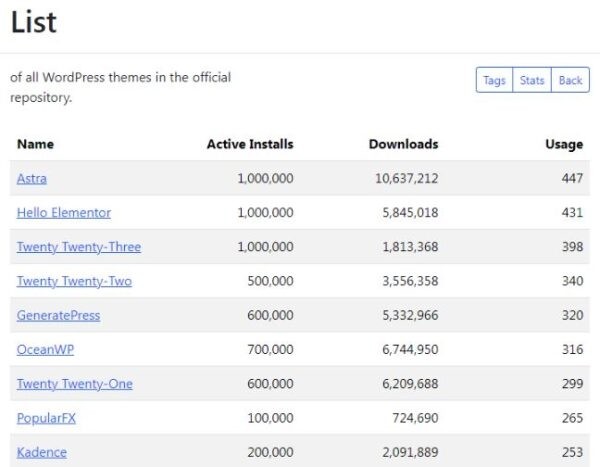Click the Downloads column header
This screenshot has height=467, width=600.
pyautogui.click(x=403, y=144)
